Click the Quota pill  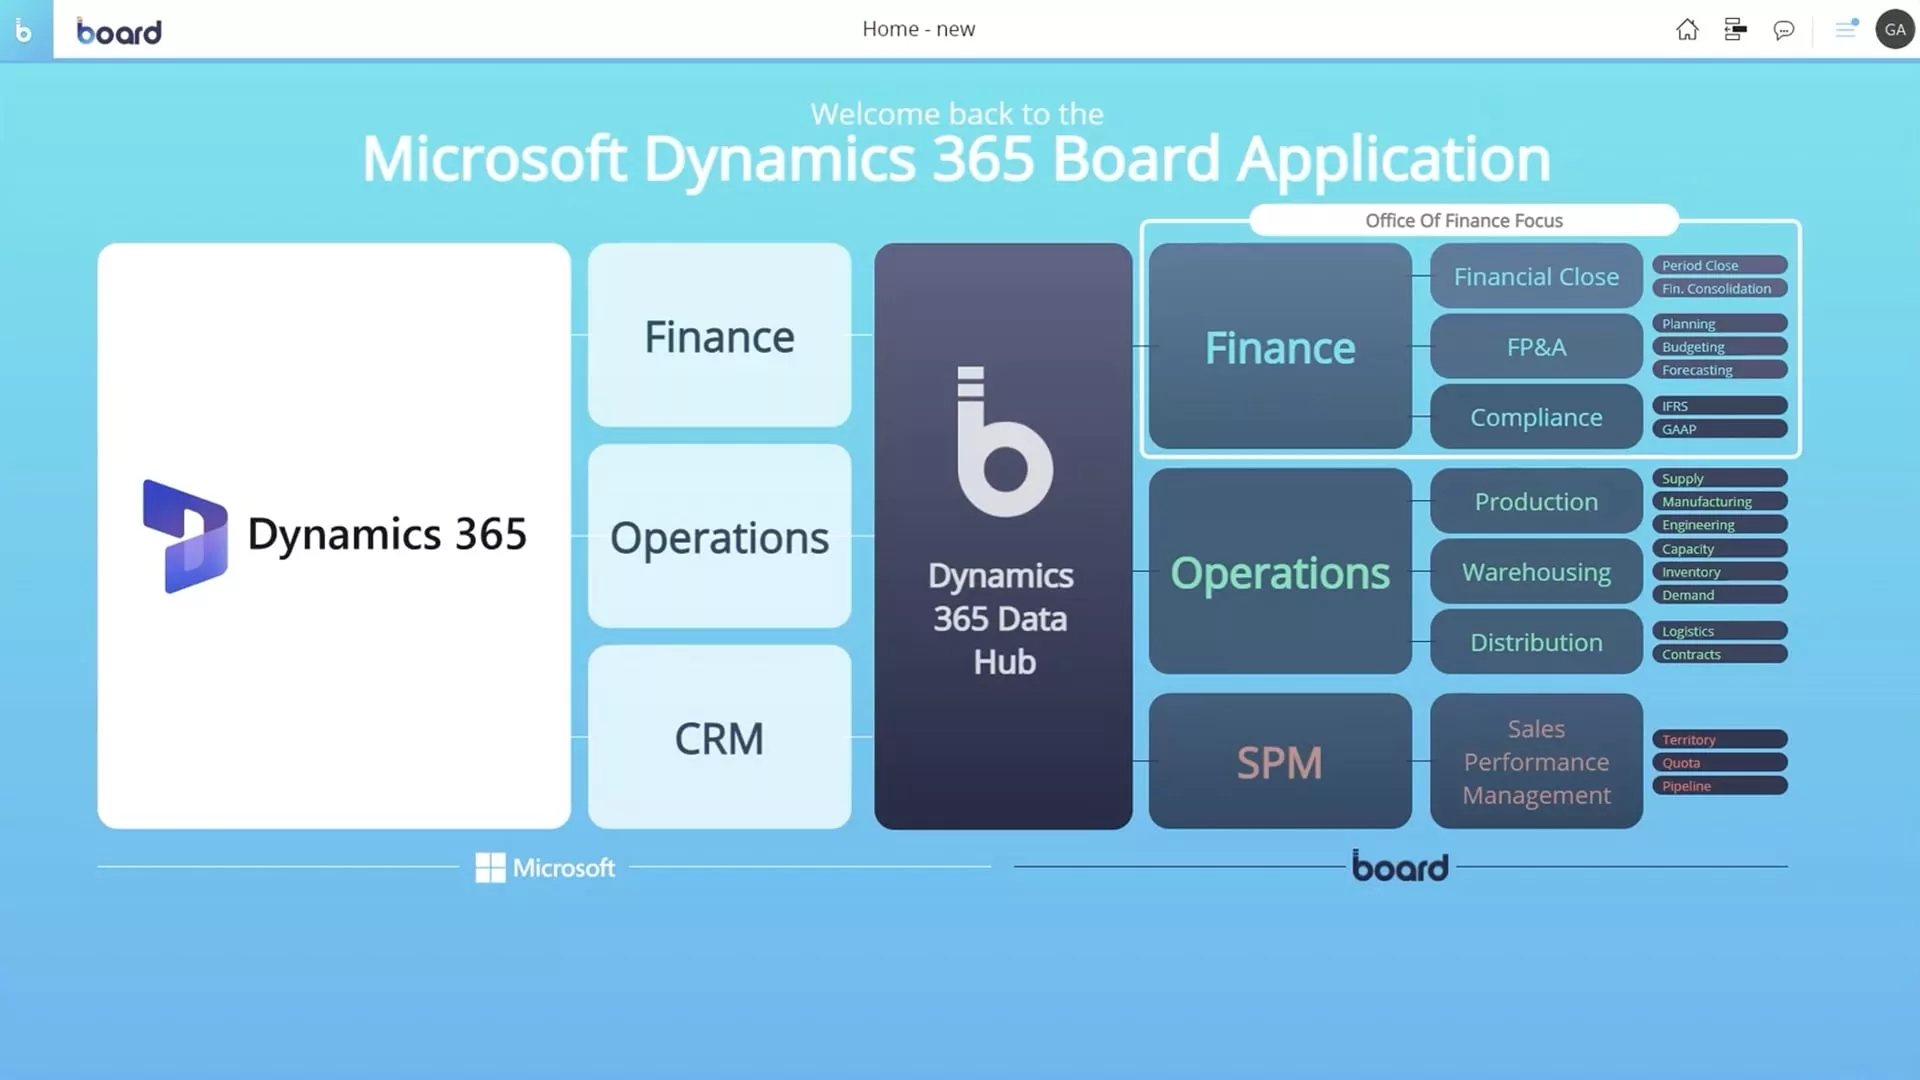click(x=1719, y=762)
